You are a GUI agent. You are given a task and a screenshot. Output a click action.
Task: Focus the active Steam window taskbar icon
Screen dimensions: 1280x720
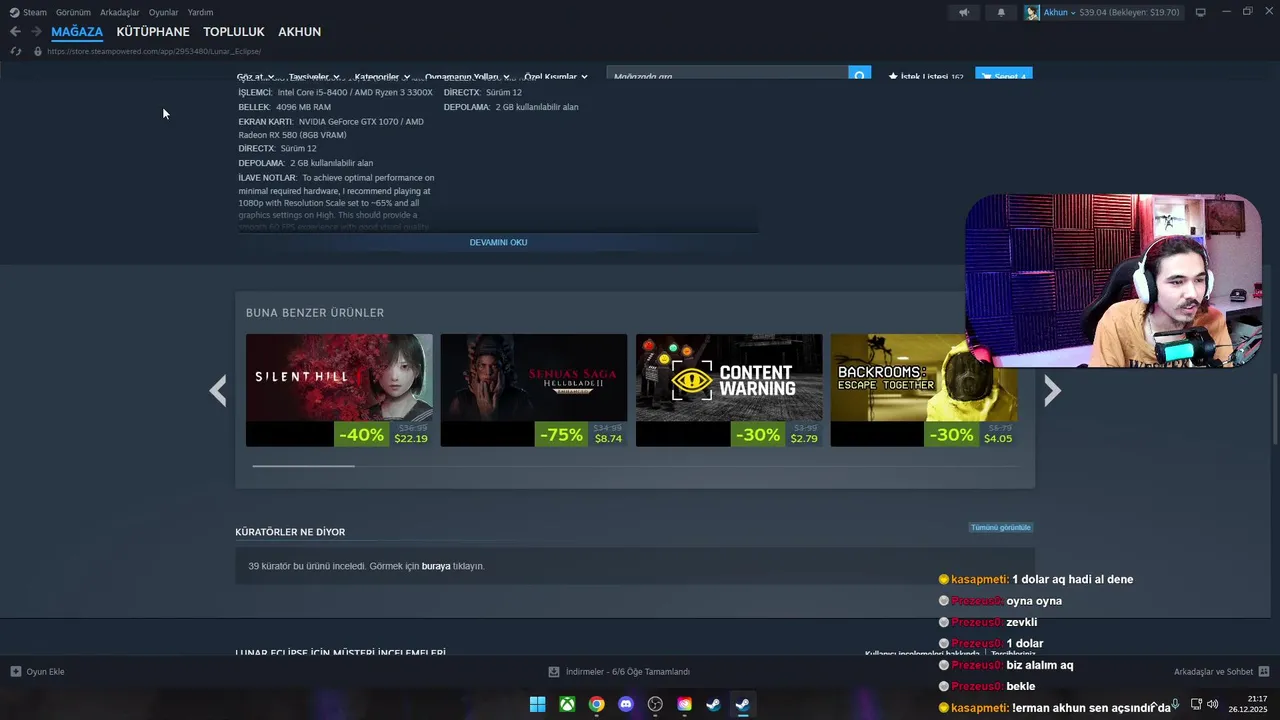pos(742,704)
